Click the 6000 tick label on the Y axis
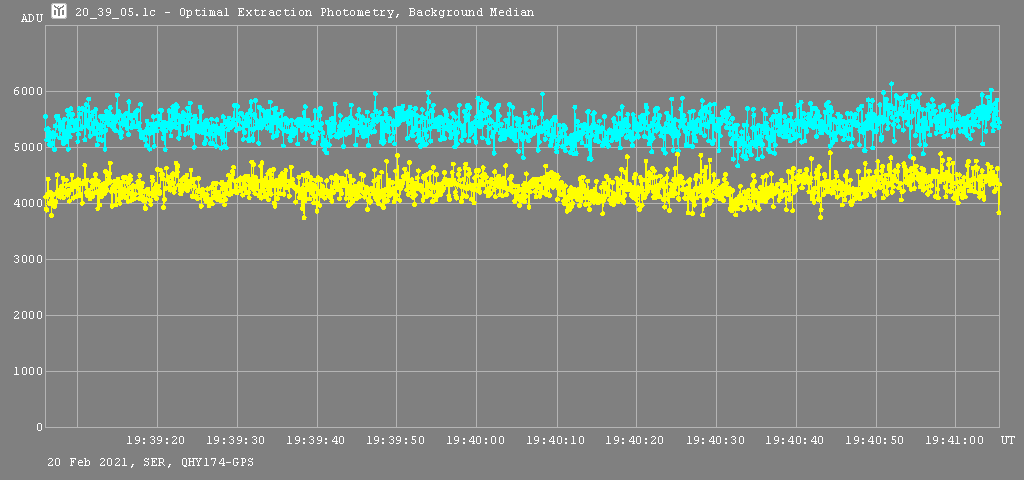 pos(27,92)
